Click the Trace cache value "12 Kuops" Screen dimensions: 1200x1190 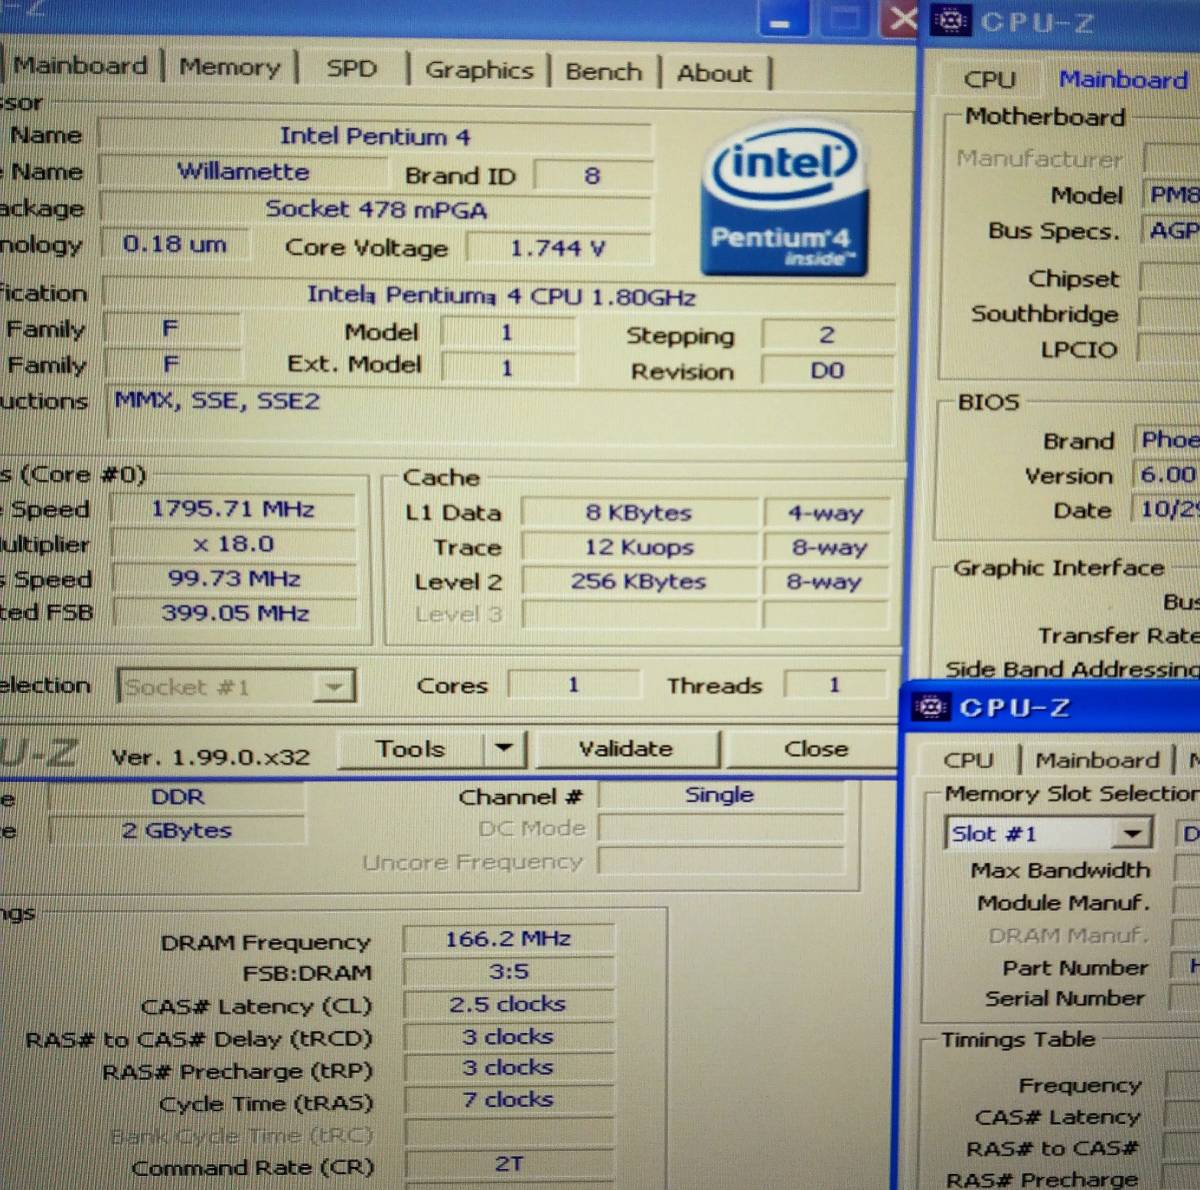pos(639,548)
